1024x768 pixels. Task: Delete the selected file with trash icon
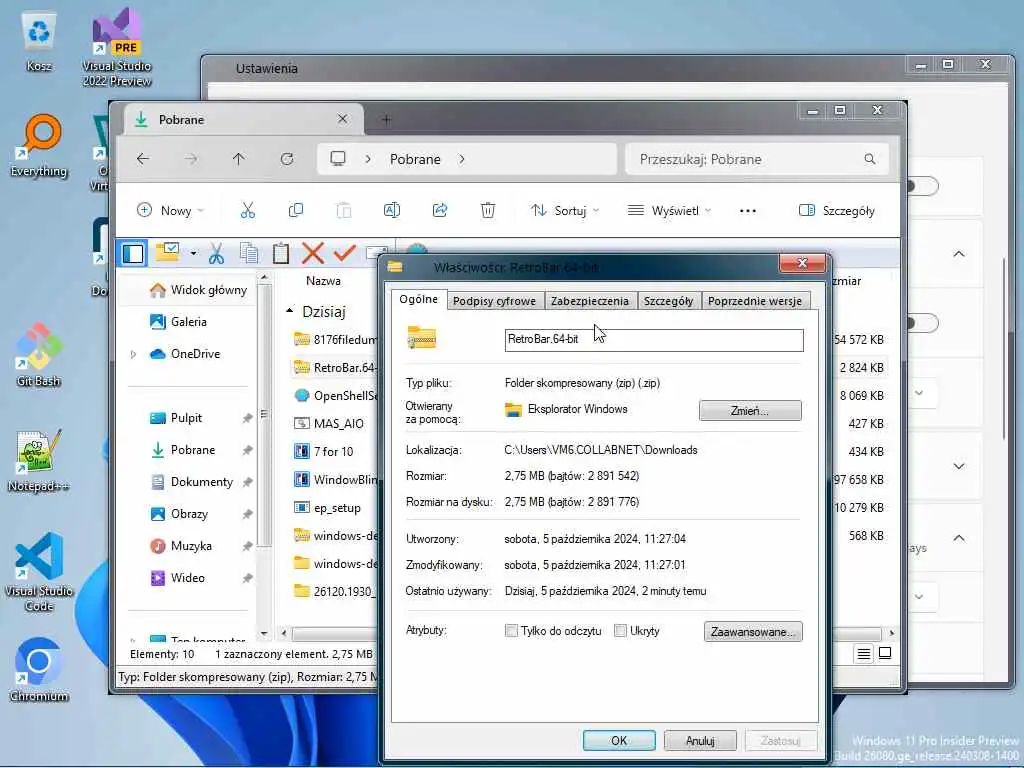(488, 210)
